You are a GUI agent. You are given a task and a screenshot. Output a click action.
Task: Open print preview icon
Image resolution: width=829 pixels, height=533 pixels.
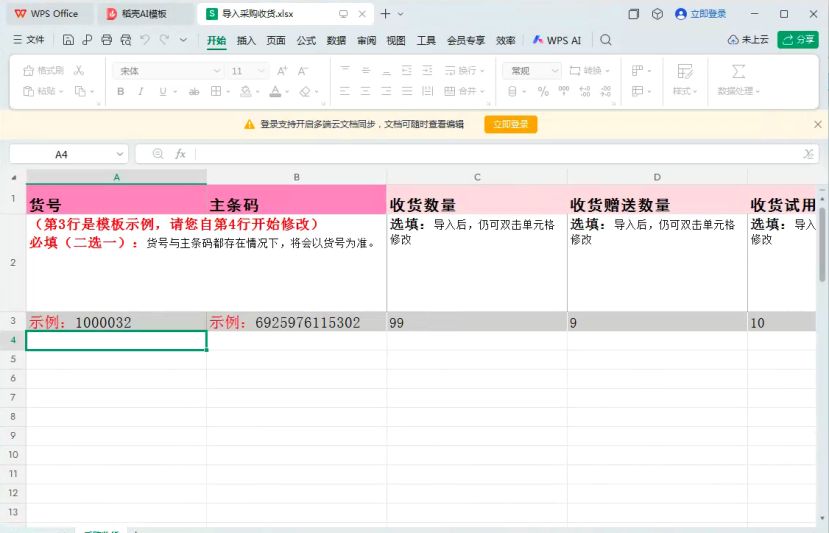(126, 40)
